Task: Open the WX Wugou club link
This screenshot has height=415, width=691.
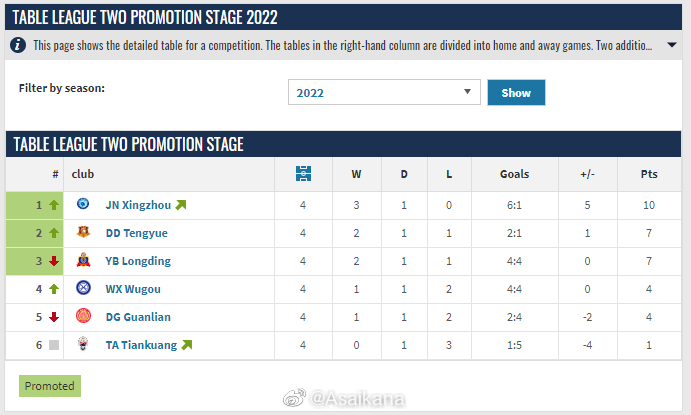Action: [133, 289]
